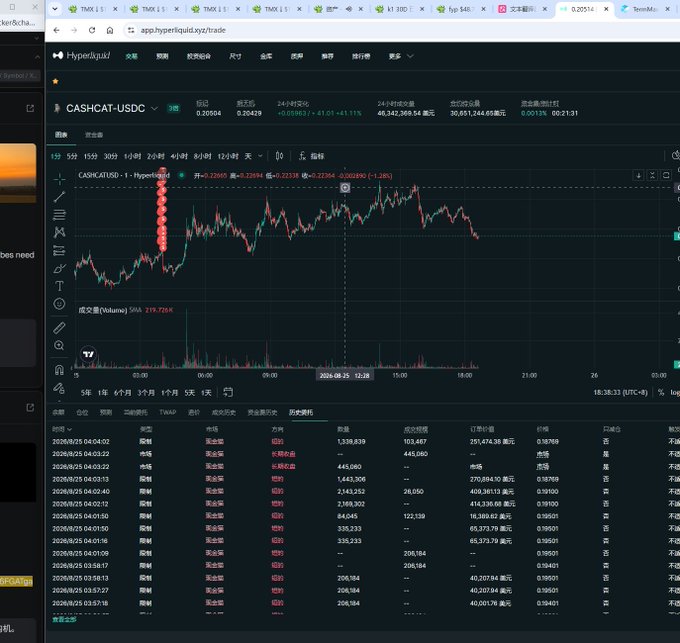
Task: Set chart range to 5天
Action: point(190,392)
